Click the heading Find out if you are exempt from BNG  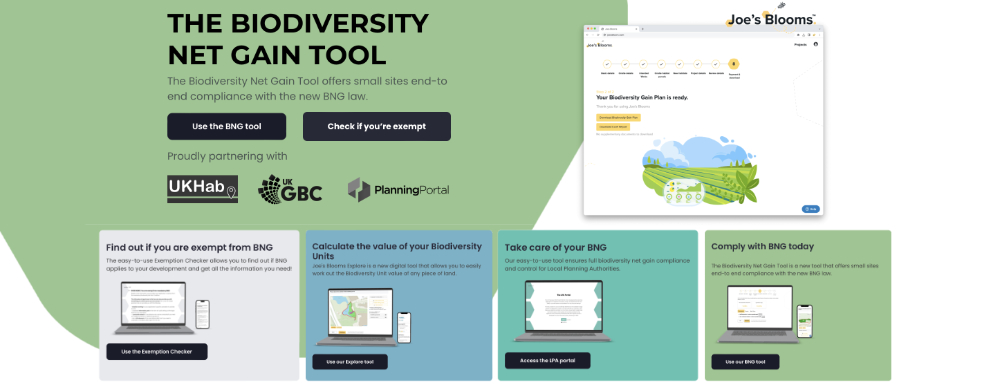coord(189,248)
